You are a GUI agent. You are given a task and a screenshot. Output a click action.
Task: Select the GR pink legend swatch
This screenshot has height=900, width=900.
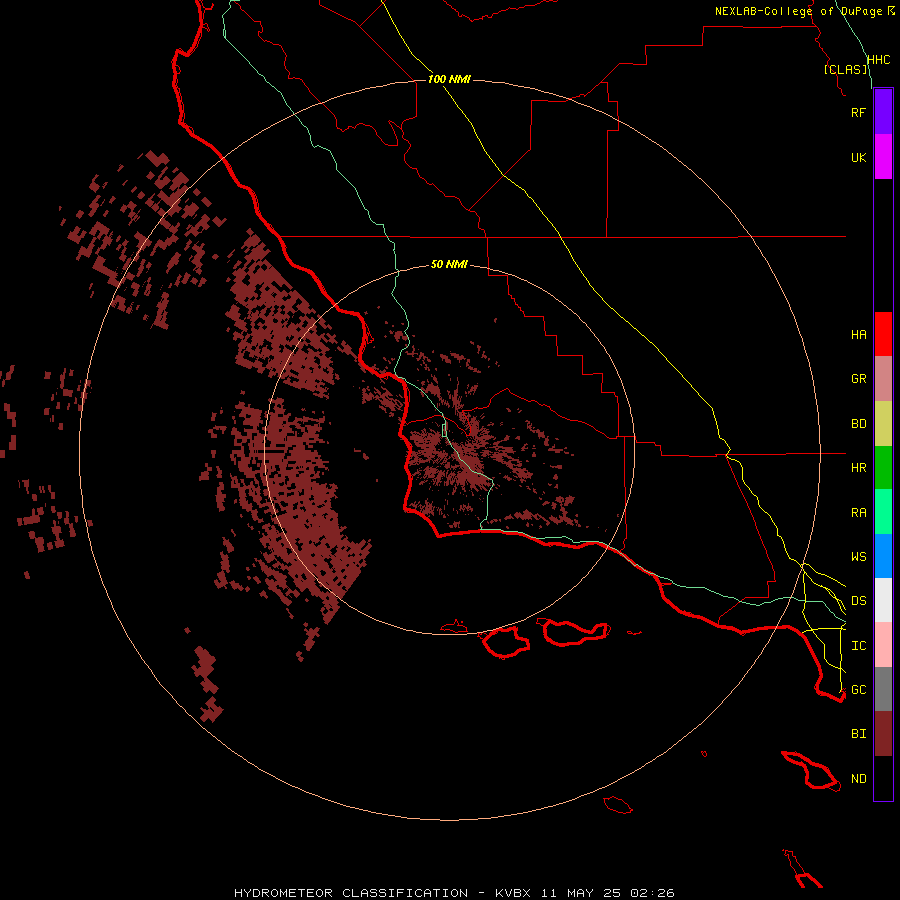pyautogui.click(x=883, y=379)
